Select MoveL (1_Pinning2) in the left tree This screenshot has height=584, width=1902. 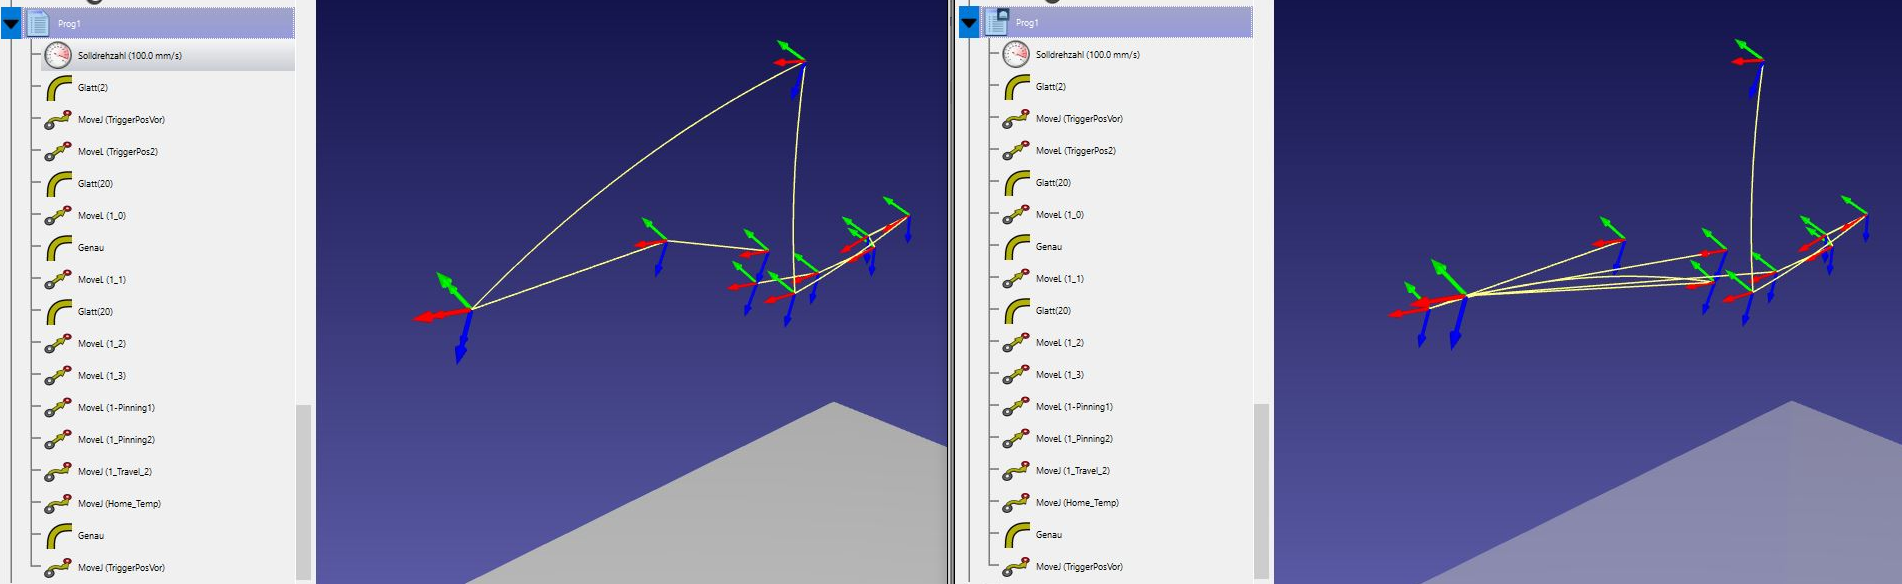pyautogui.click(x=116, y=440)
